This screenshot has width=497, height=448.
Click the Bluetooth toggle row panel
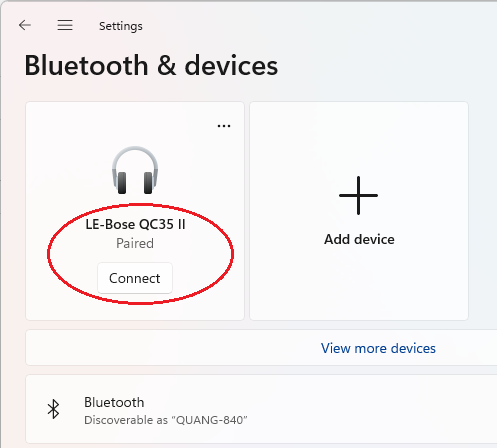click(x=261, y=409)
